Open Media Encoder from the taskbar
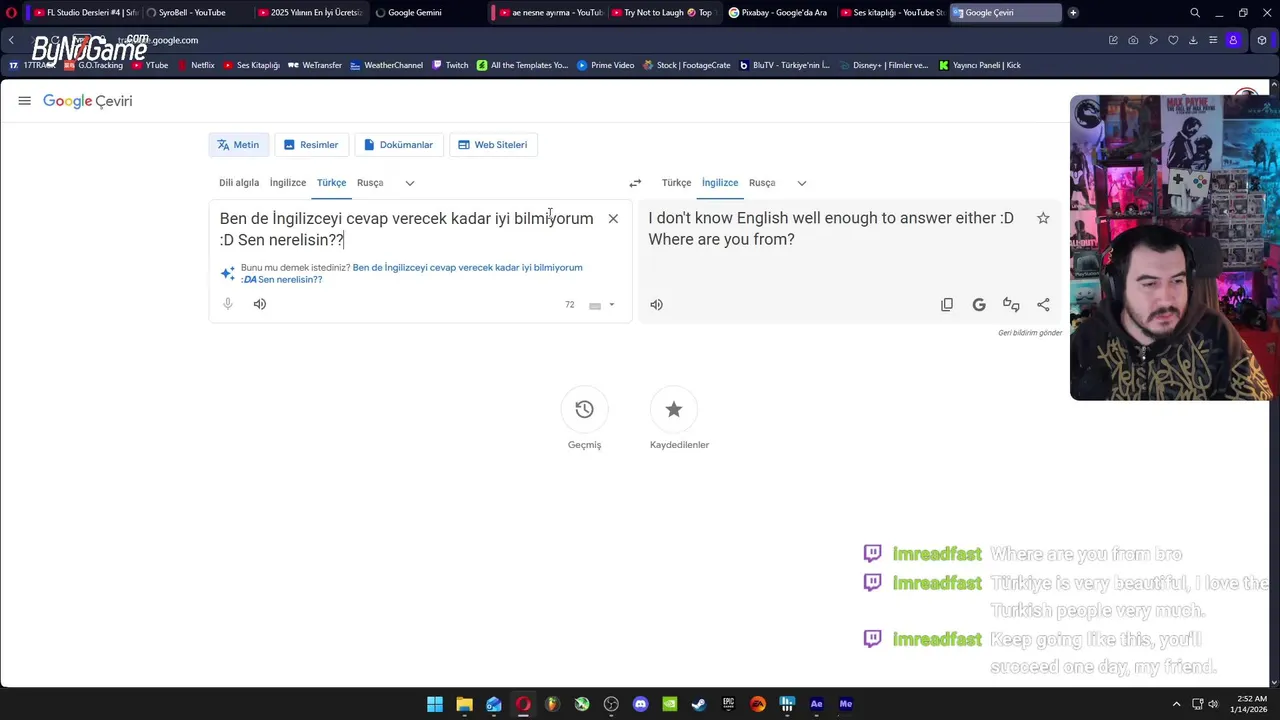The width and height of the screenshot is (1280, 720). (846, 704)
